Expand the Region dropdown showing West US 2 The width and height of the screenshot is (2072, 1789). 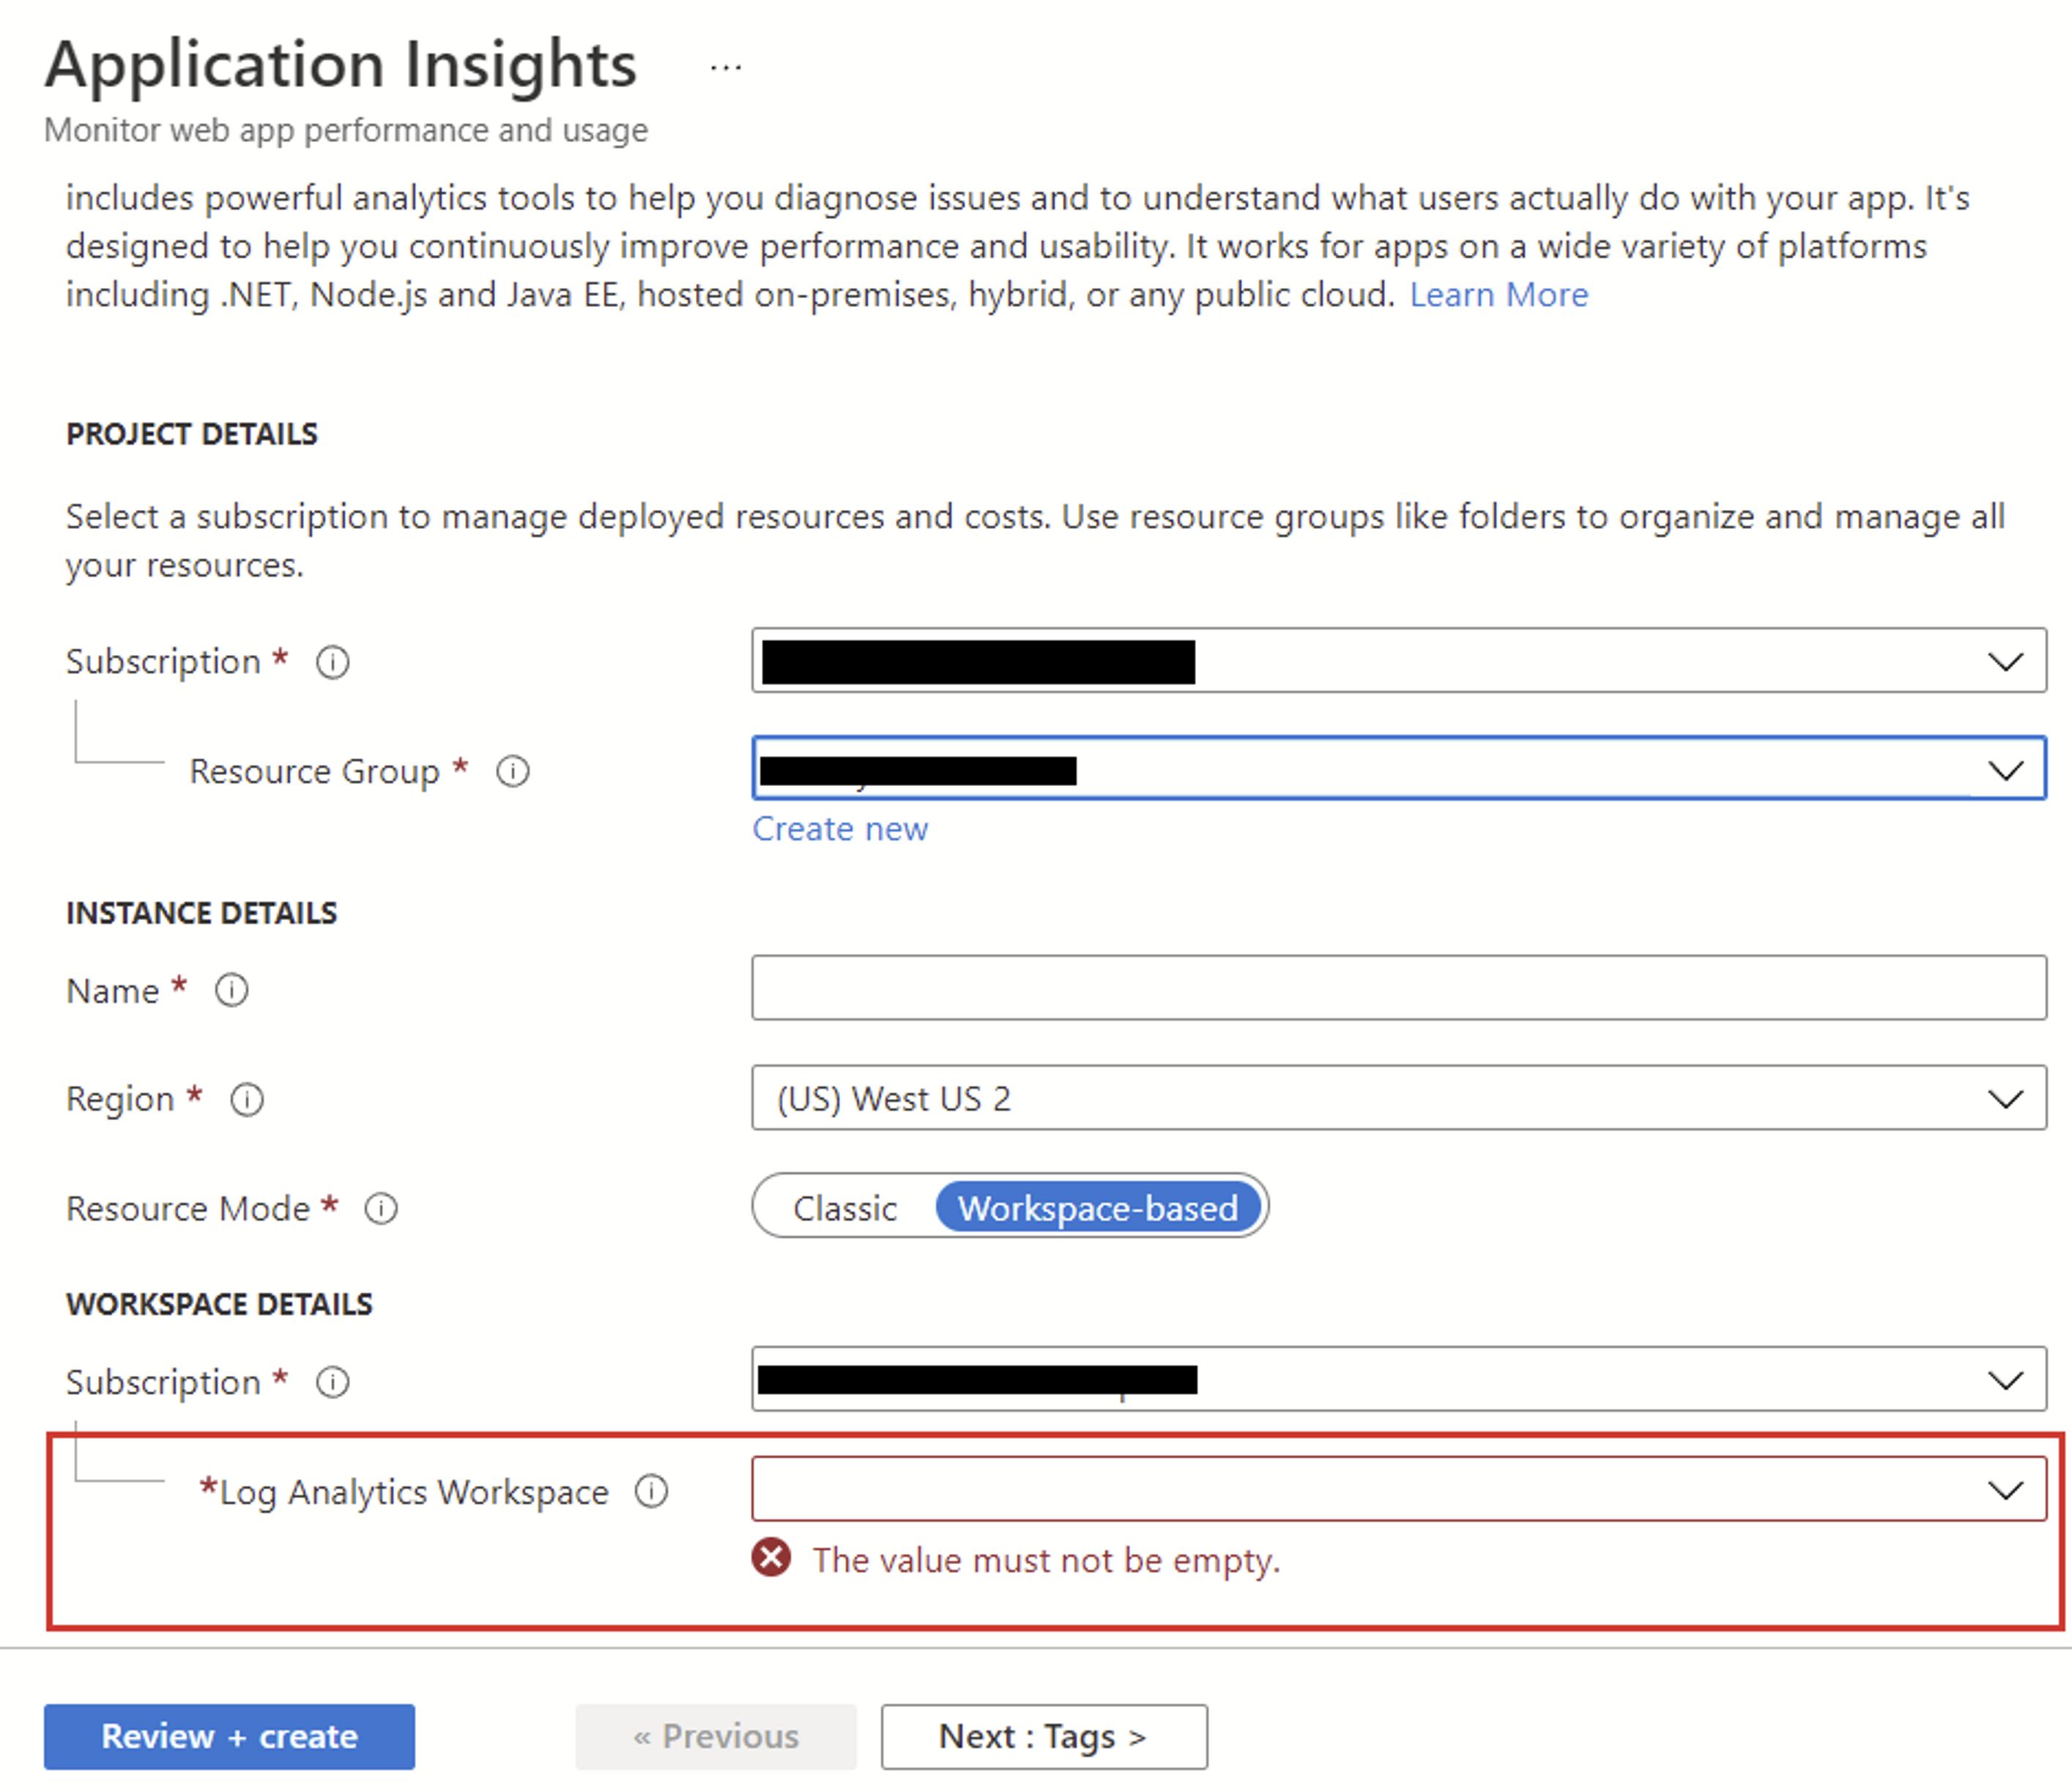pos(1398,1098)
